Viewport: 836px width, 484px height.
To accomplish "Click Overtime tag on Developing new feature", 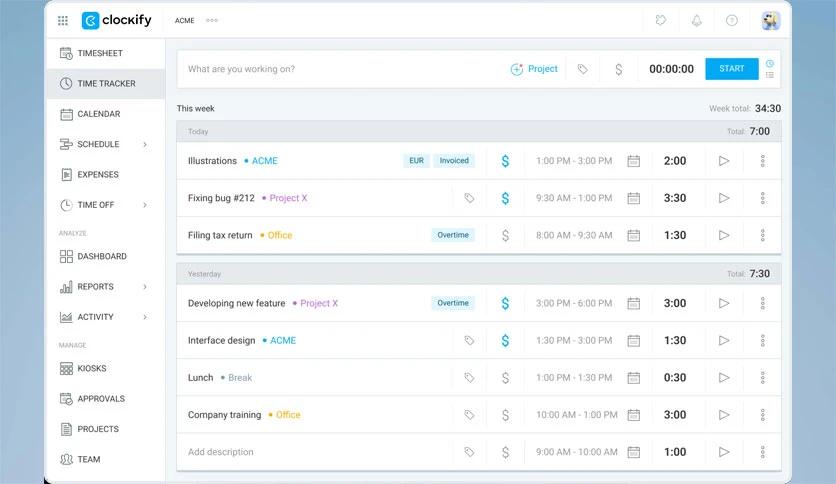I will pyautogui.click(x=453, y=303).
